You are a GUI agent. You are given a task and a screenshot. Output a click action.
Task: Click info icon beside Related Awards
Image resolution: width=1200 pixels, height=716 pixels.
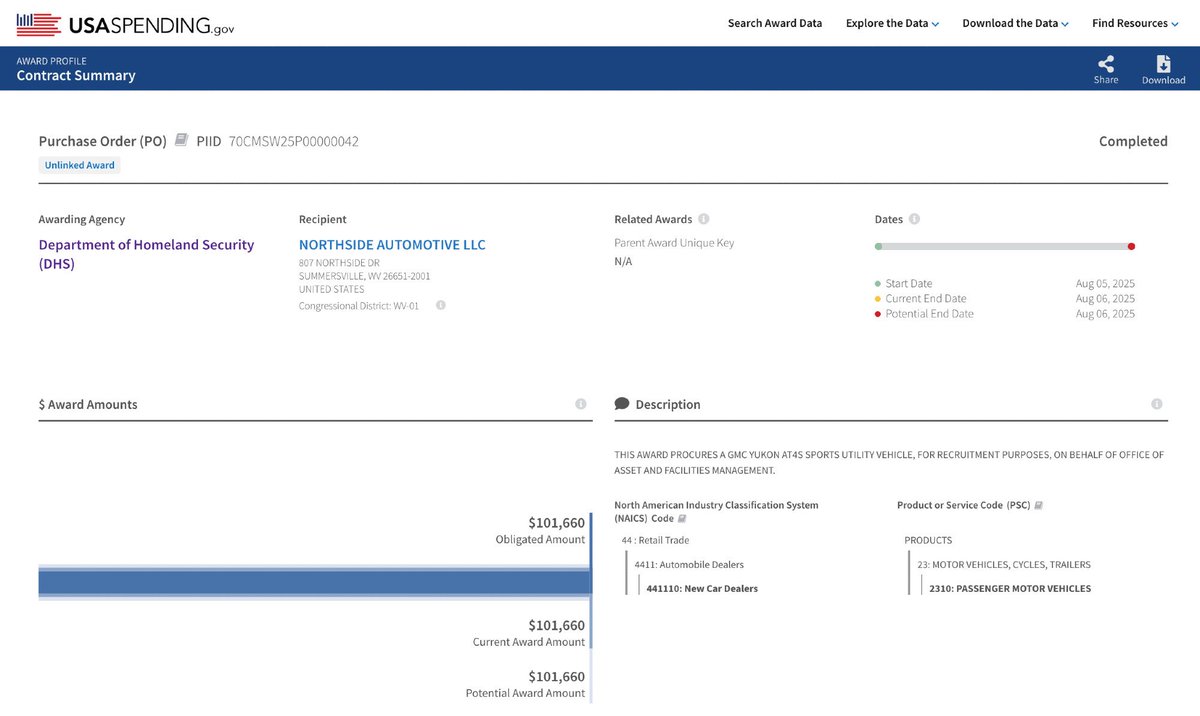point(704,219)
